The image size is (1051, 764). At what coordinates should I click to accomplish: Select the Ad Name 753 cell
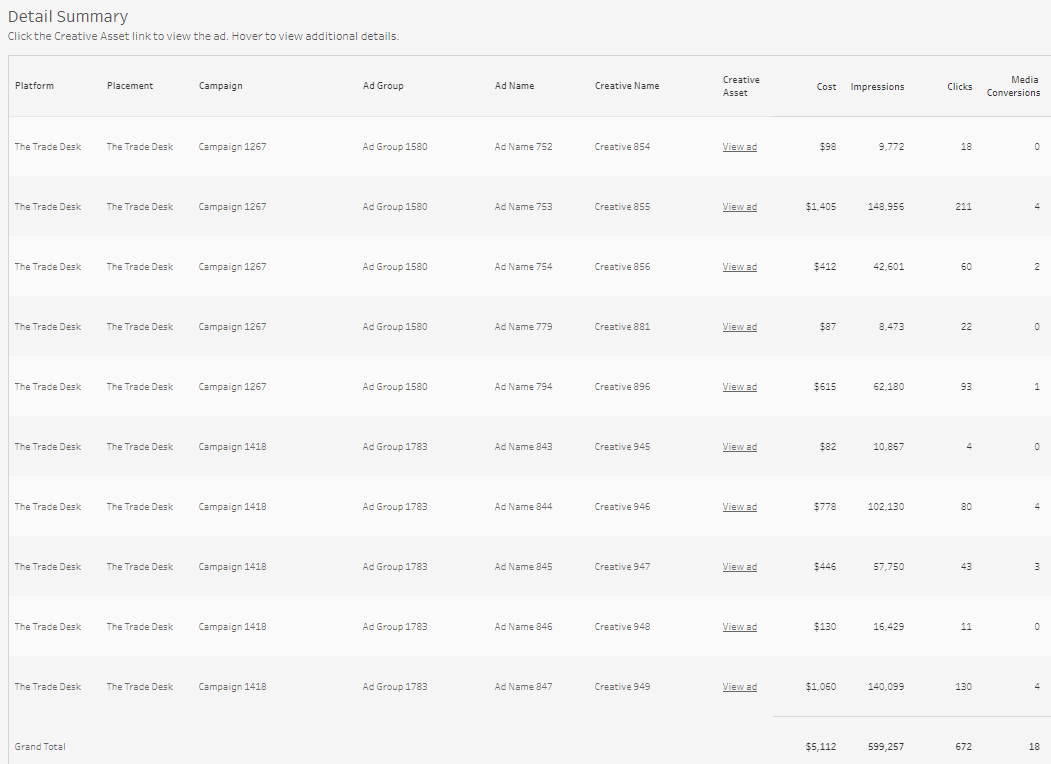pos(523,207)
